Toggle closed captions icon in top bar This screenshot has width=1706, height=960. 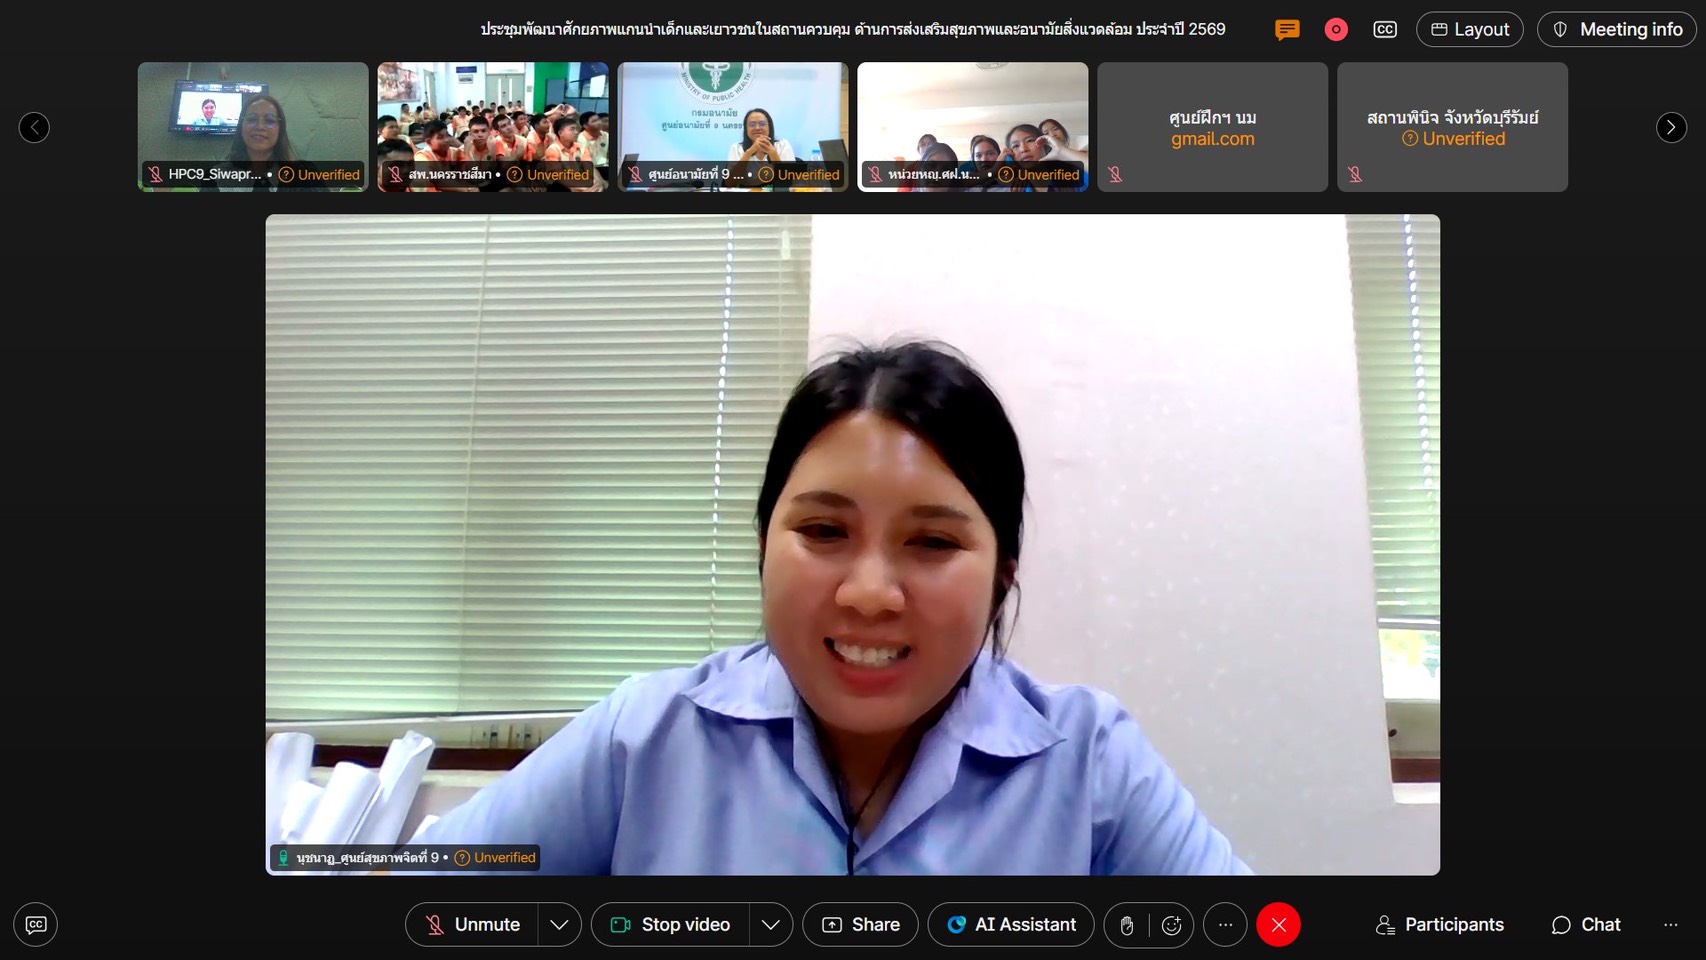tap(1385, 30)
